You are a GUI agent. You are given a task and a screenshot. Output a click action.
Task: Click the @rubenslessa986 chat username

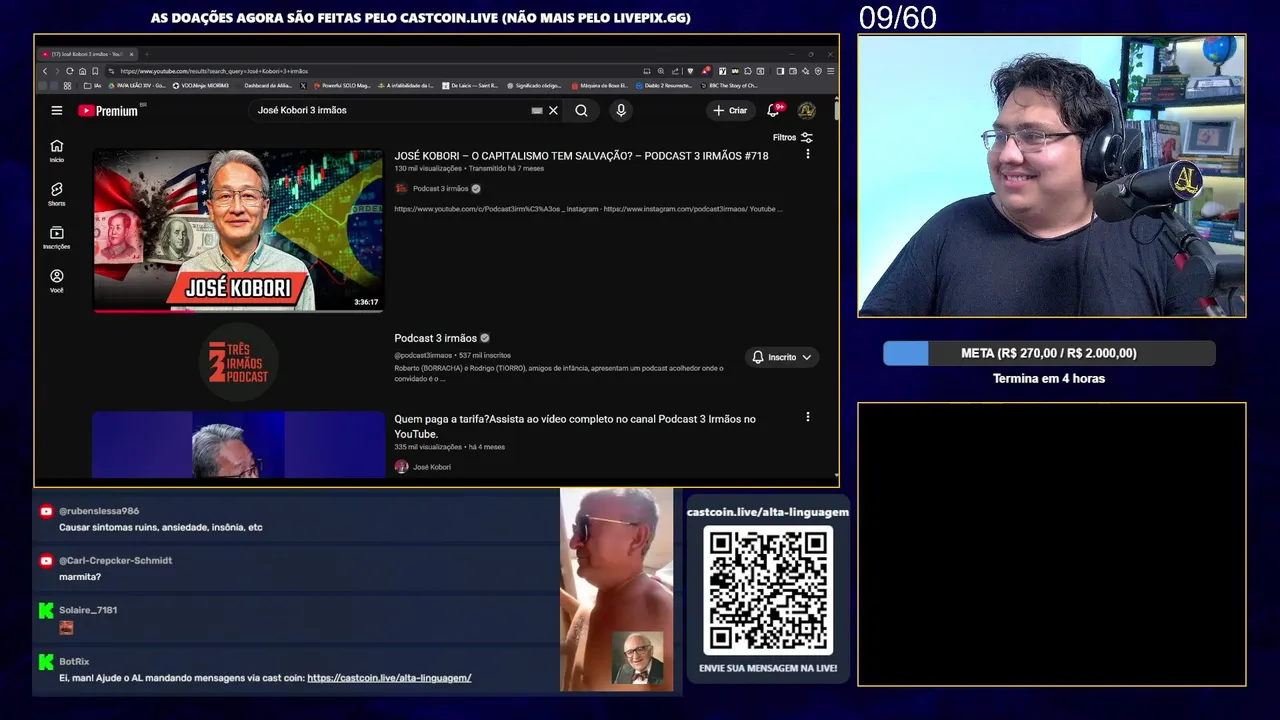point(99,511)
